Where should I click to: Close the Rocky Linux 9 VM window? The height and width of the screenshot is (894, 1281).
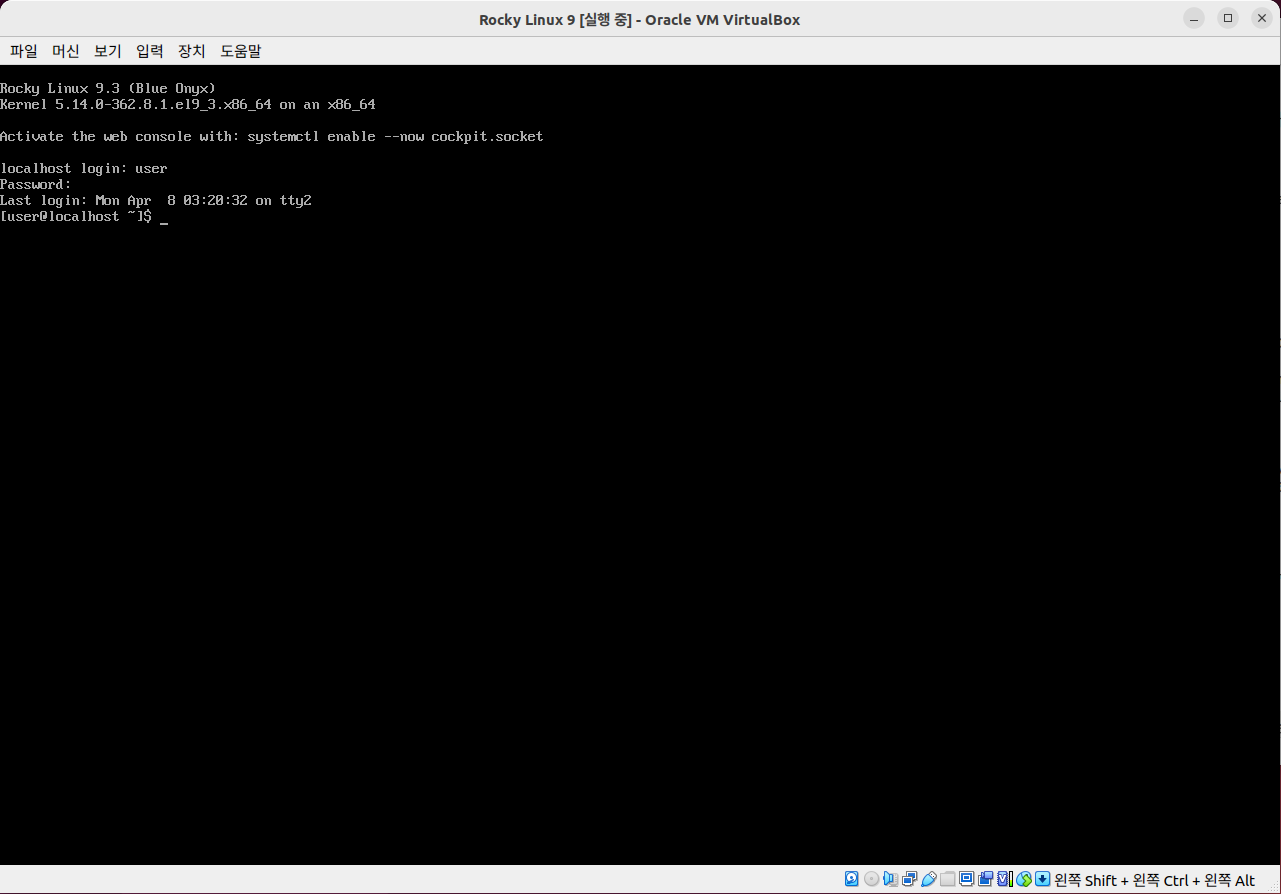[1263, 18]
